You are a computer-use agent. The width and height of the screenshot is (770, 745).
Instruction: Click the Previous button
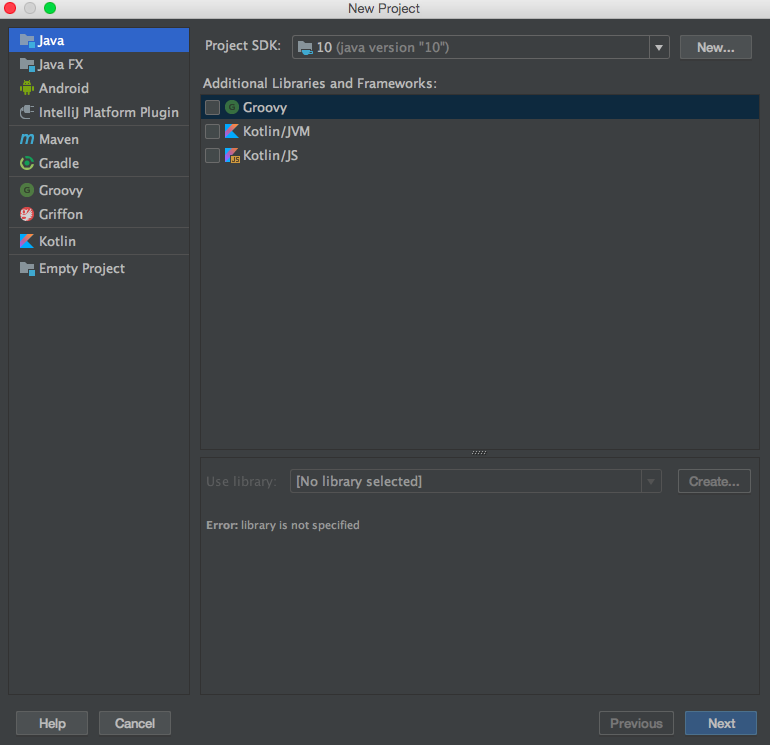(636, 723)
